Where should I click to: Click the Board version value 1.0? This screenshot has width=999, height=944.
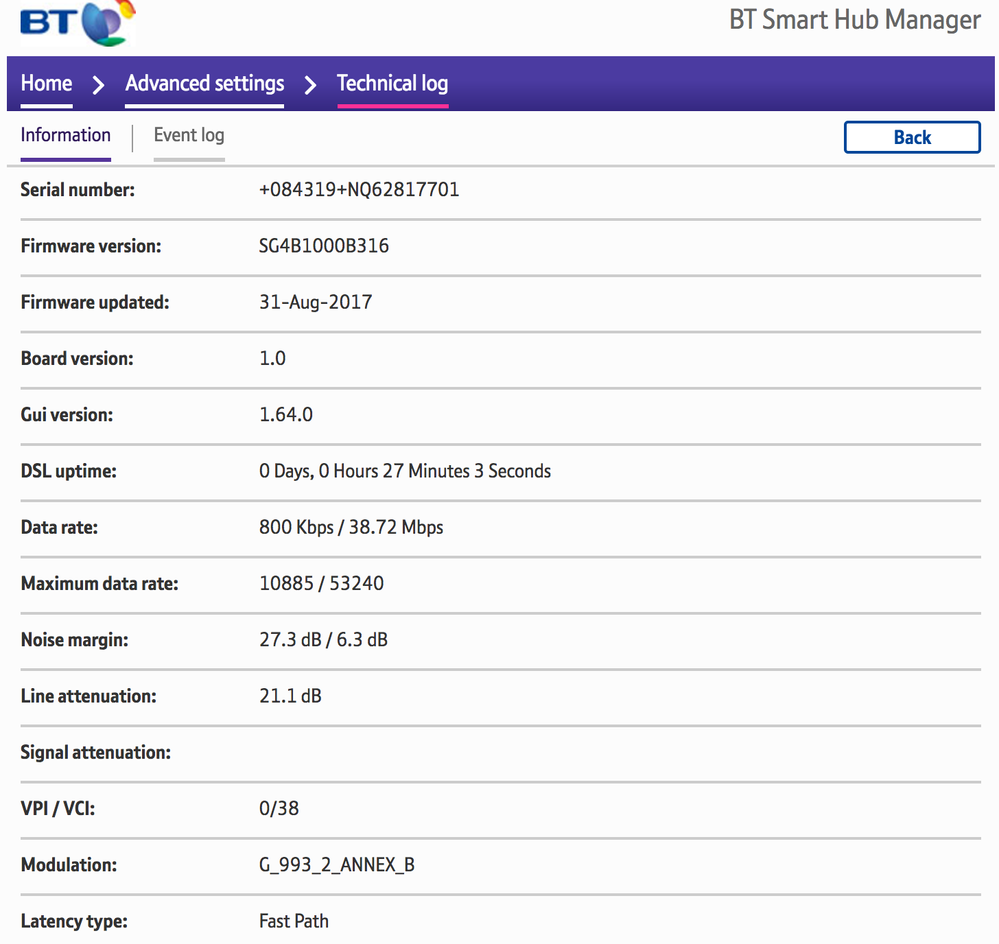[272, 359]
